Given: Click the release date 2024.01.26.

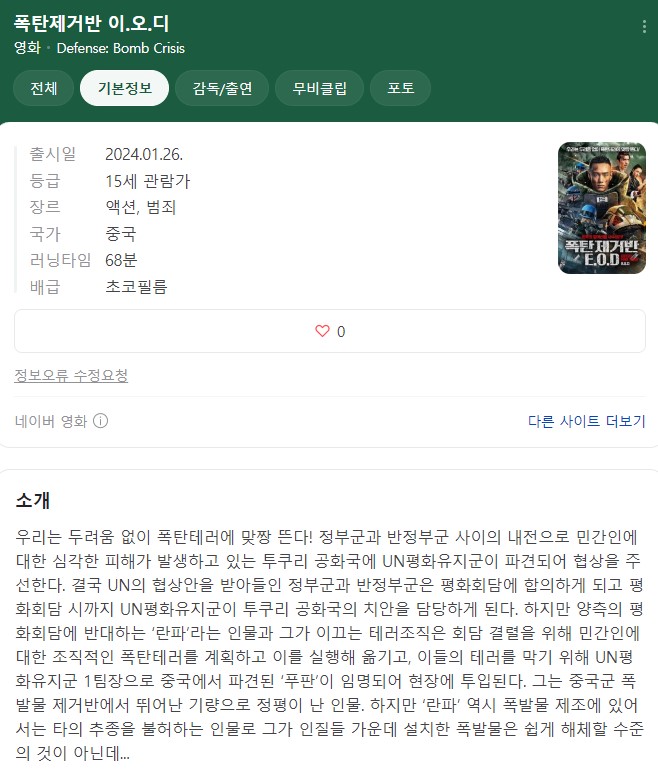Looking at the screenshot, I should click(x=144, y=154).
